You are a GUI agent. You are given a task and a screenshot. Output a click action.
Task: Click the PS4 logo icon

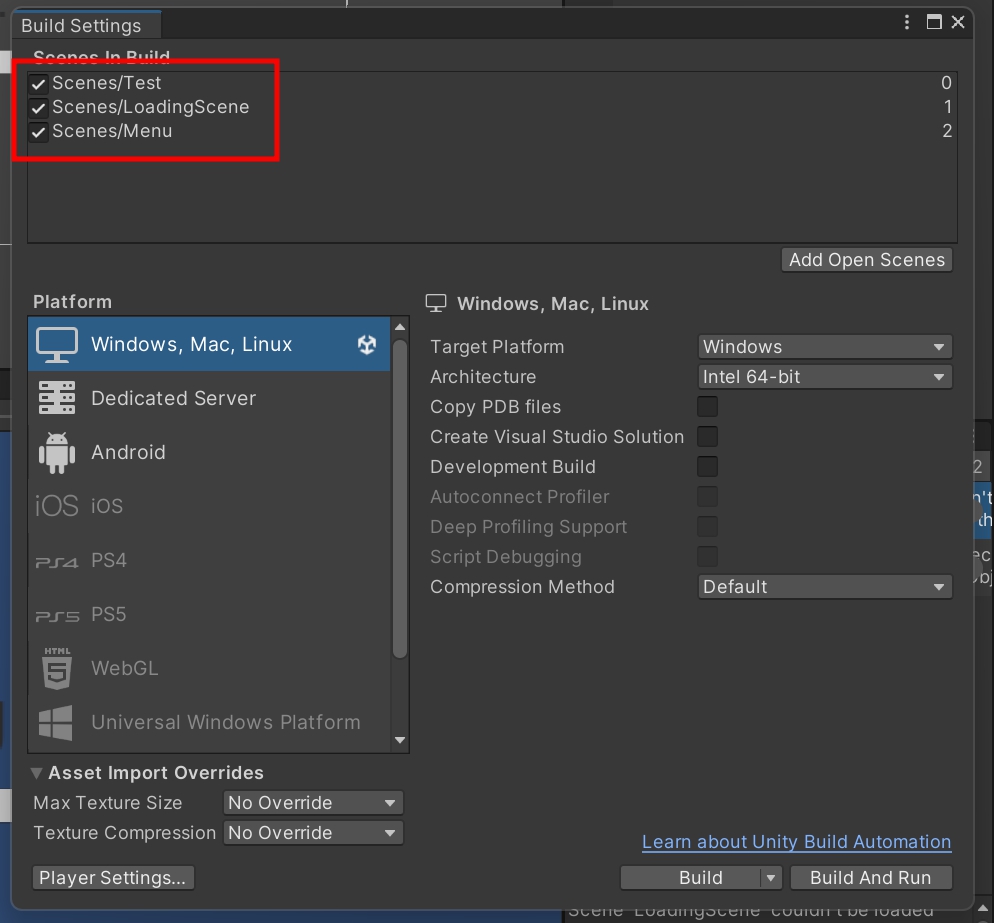coord(56,562)
